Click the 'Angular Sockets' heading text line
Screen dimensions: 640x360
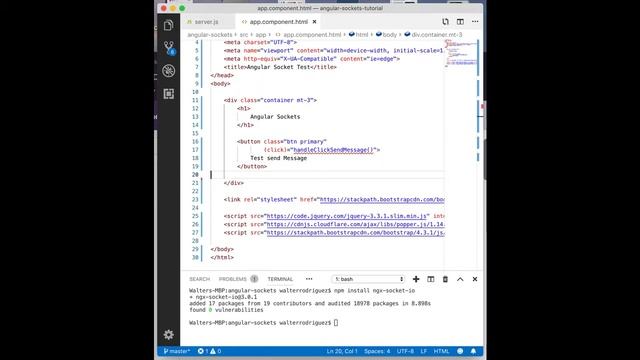275,117
